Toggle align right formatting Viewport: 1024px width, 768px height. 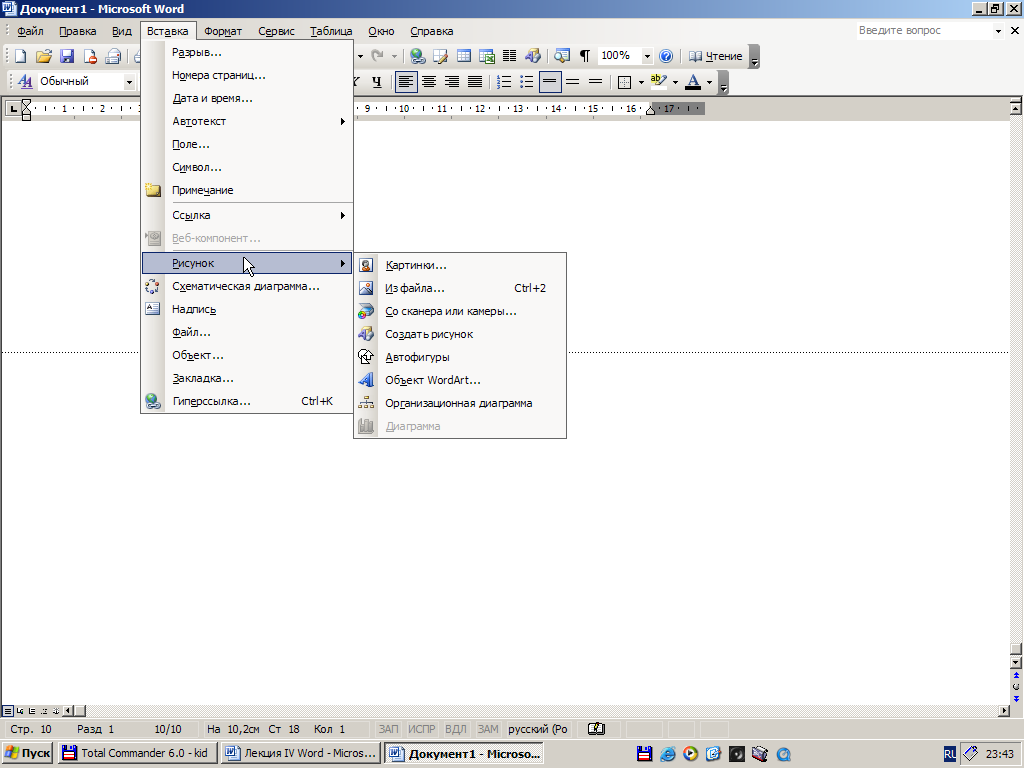pos(451,82)
